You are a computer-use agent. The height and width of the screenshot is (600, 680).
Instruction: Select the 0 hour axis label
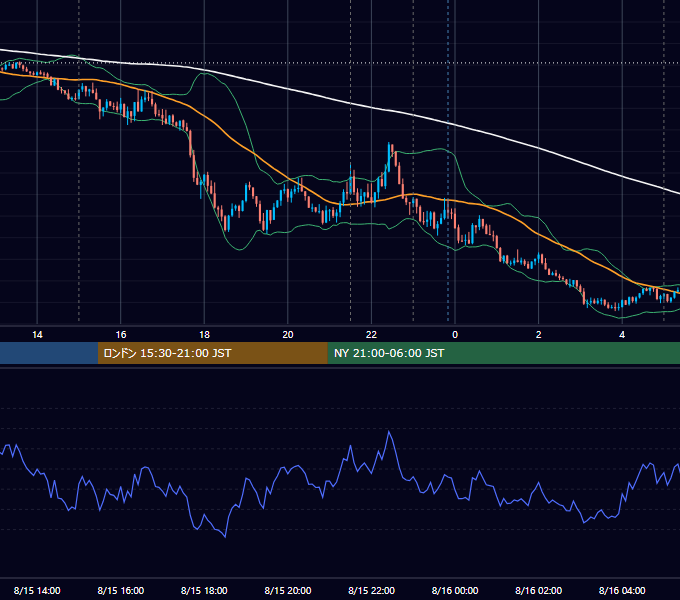pos(455,335)
